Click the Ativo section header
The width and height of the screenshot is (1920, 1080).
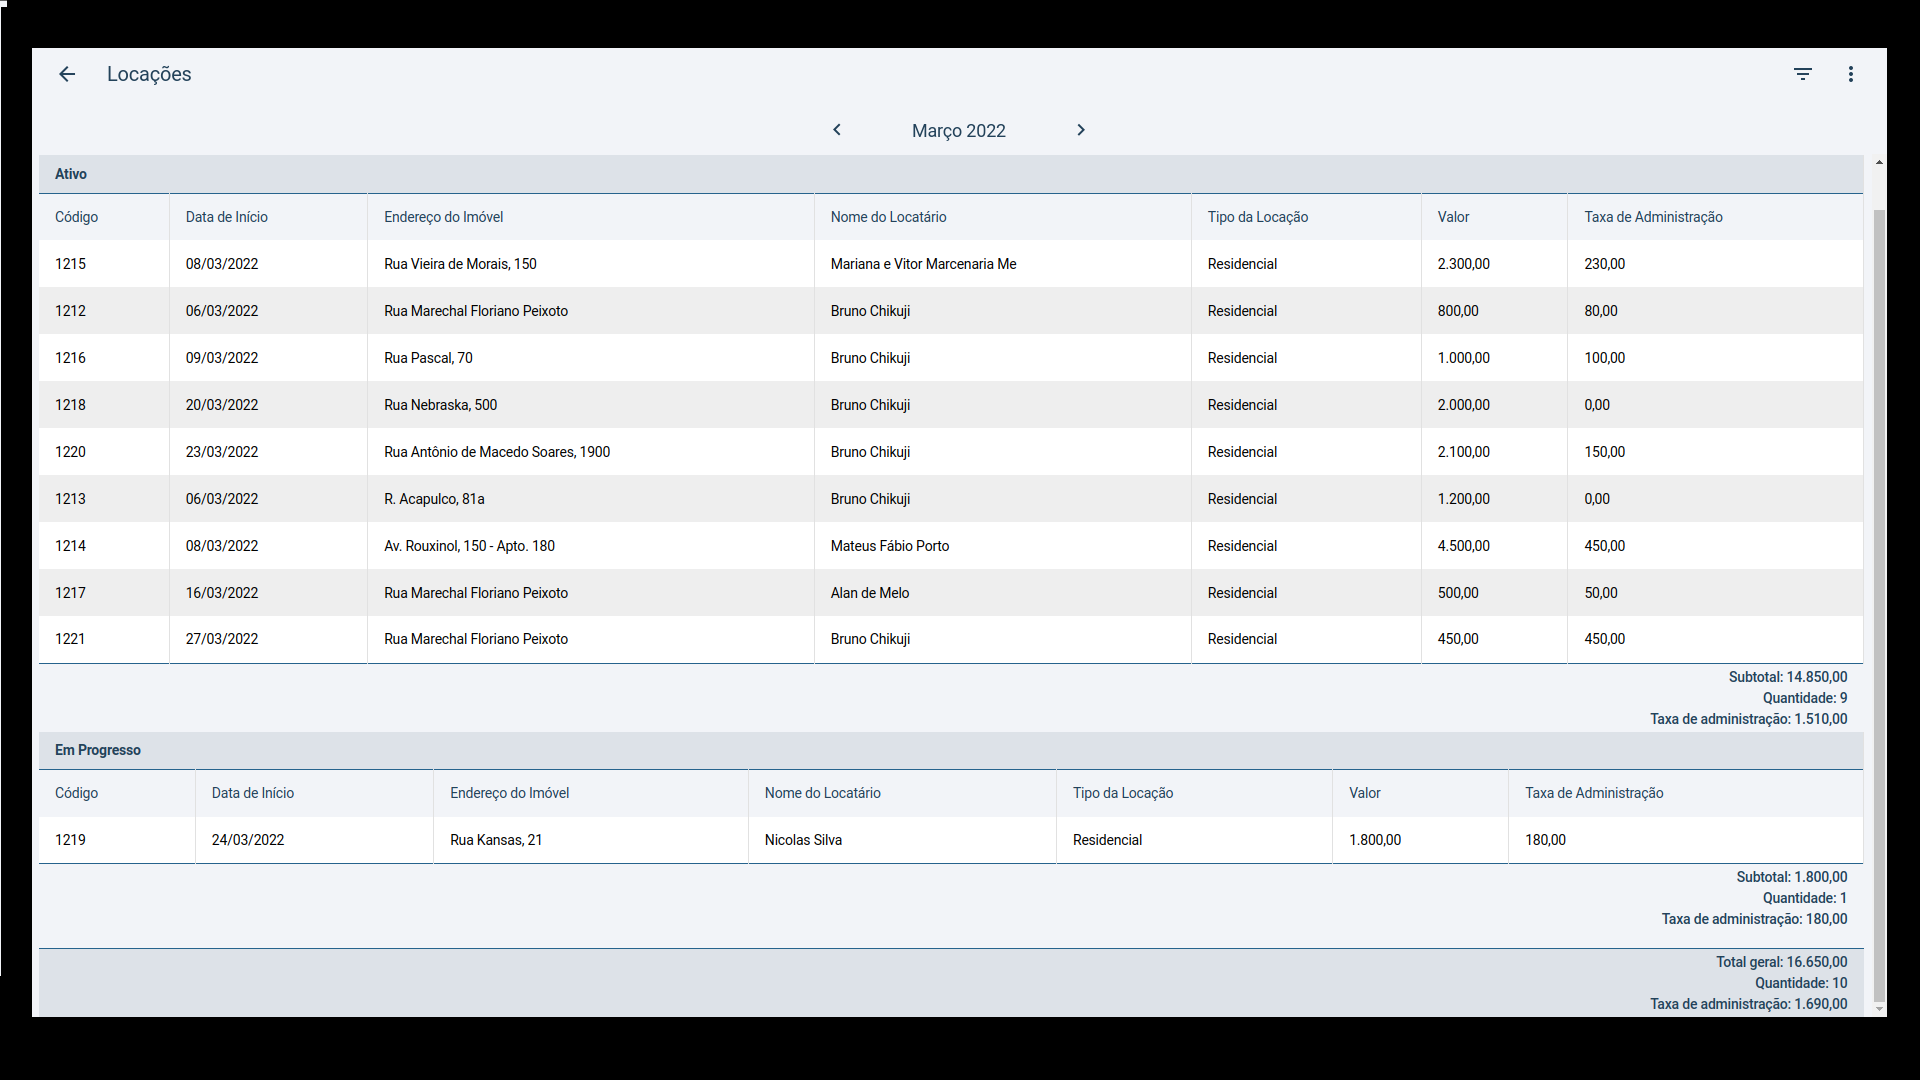[951, 174]
